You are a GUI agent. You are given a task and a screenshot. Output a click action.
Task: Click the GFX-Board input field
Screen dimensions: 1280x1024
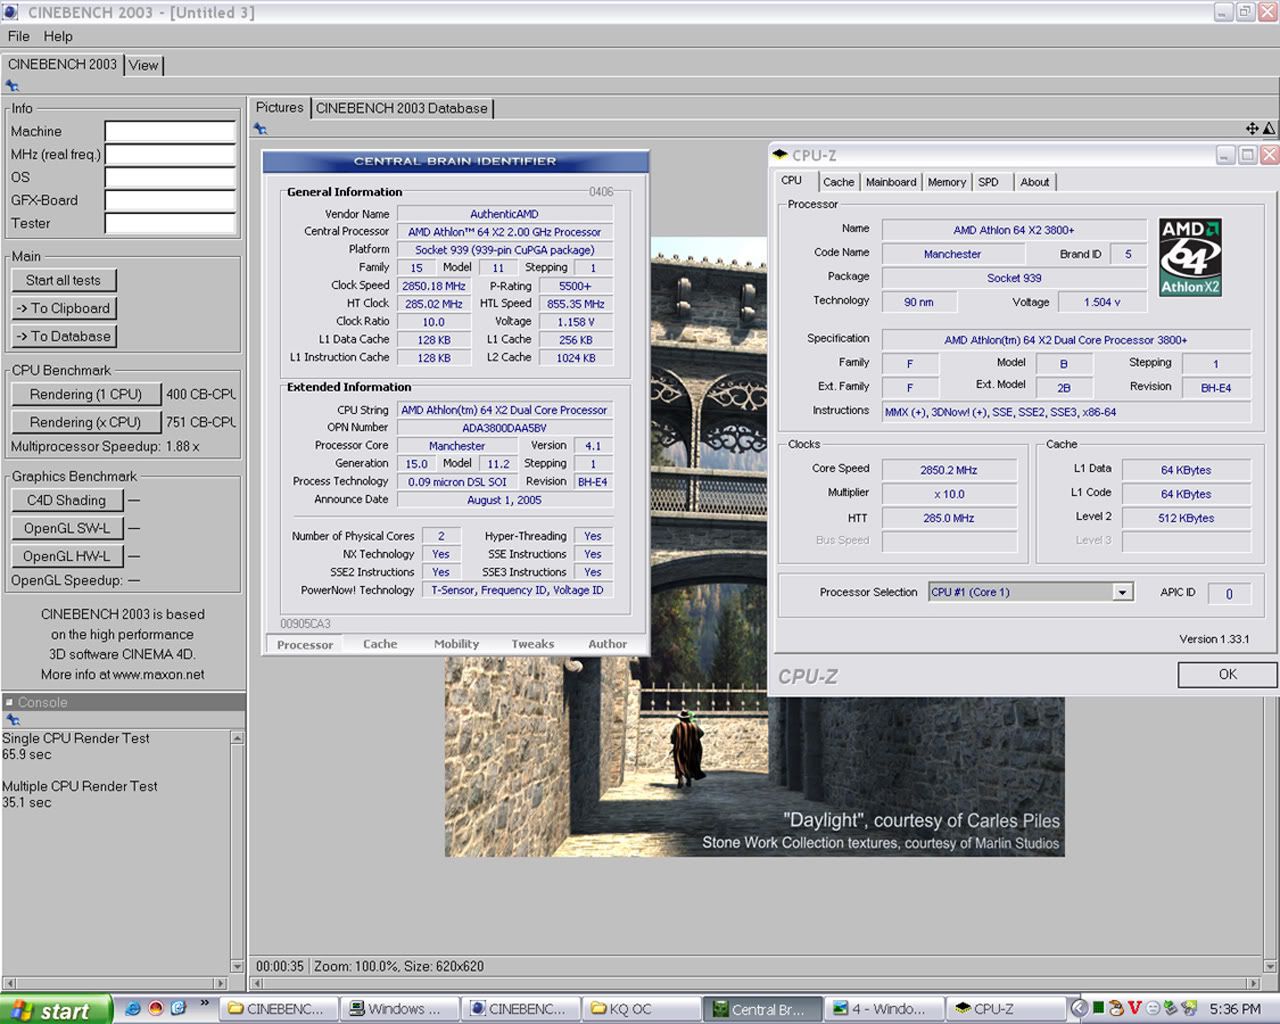(170, 200)
